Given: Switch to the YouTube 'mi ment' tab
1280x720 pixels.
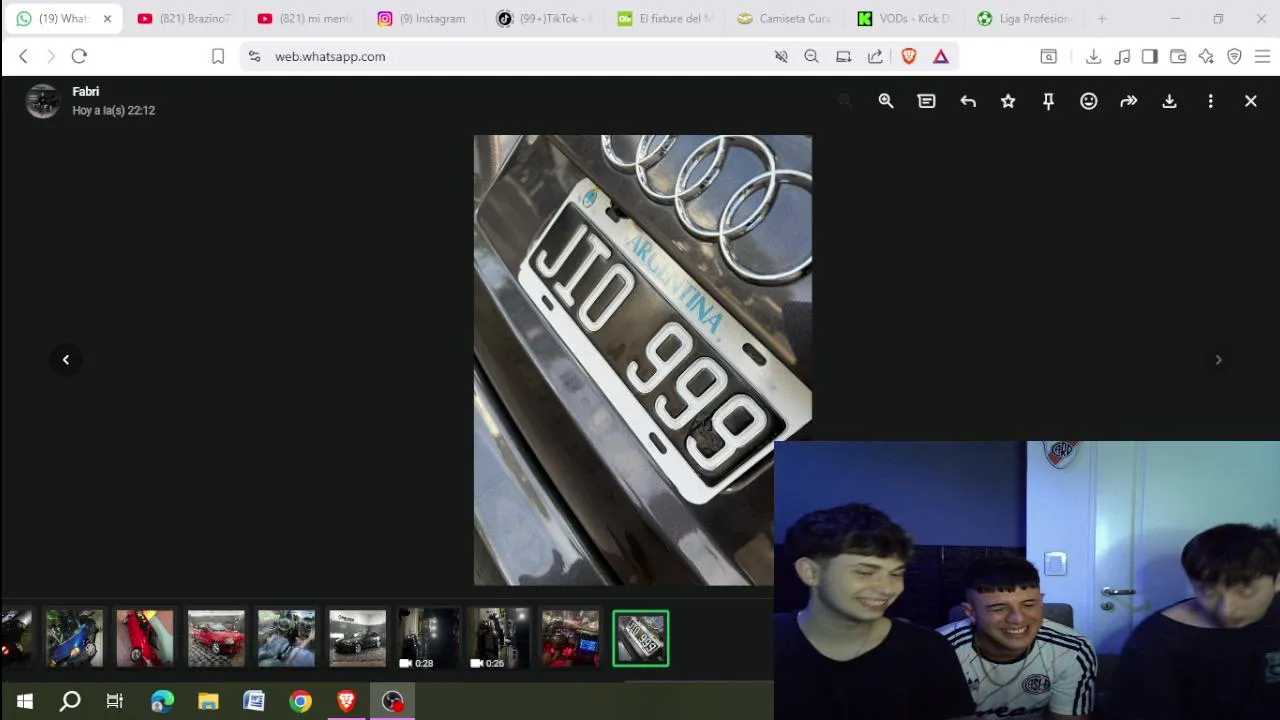Looking at the screenshot, I should [305, 19].
